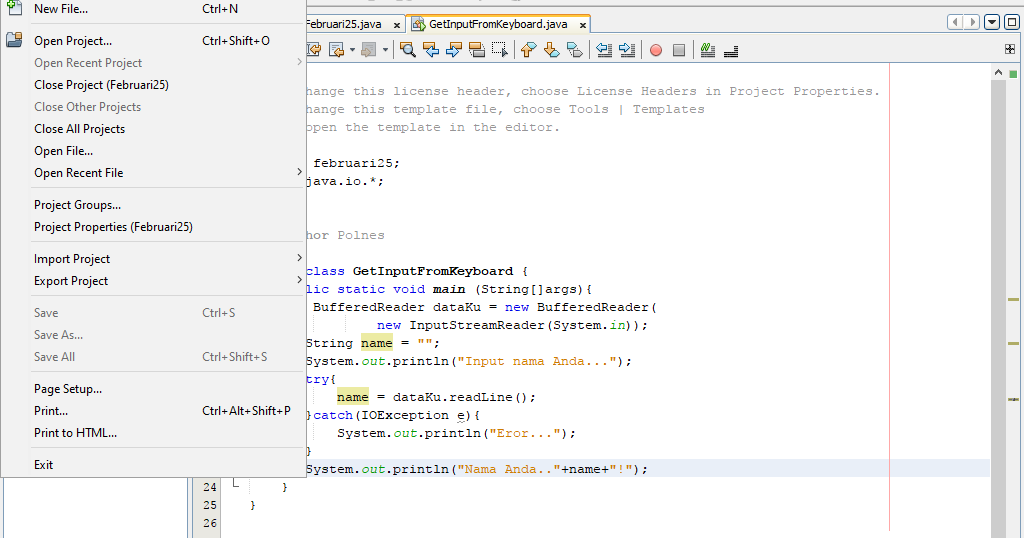
Task: Click the Last Edit location toolbar icon
Action: point(314,50)
